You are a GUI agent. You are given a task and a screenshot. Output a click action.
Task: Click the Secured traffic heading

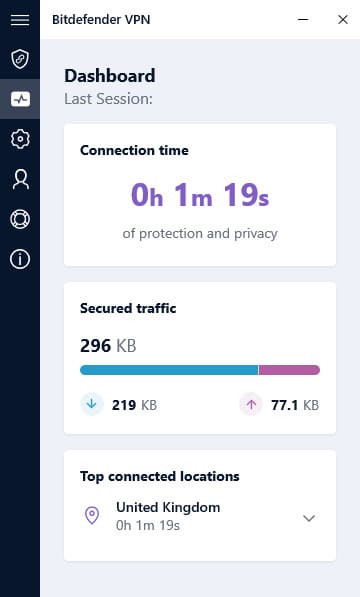128,308
